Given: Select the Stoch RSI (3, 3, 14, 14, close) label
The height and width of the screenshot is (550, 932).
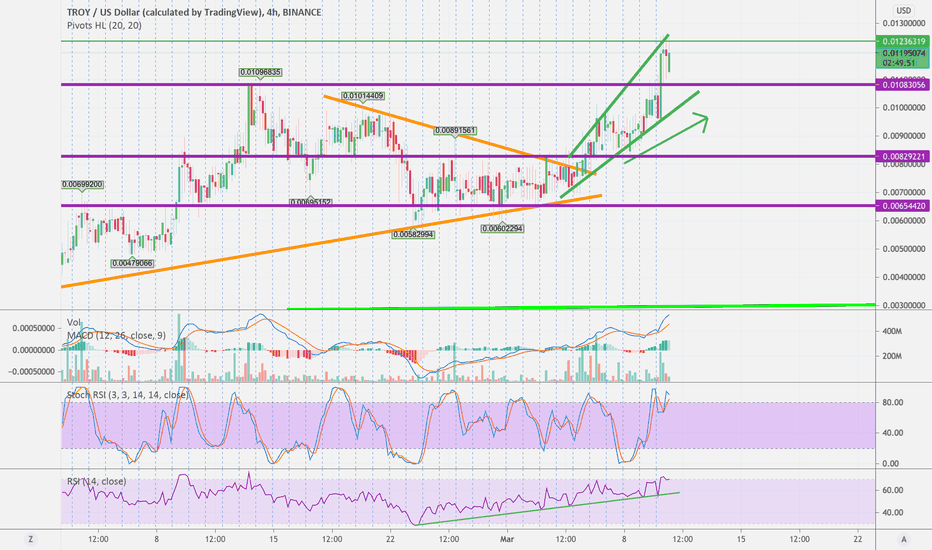Looking at the screenshot, I should 128,394.
